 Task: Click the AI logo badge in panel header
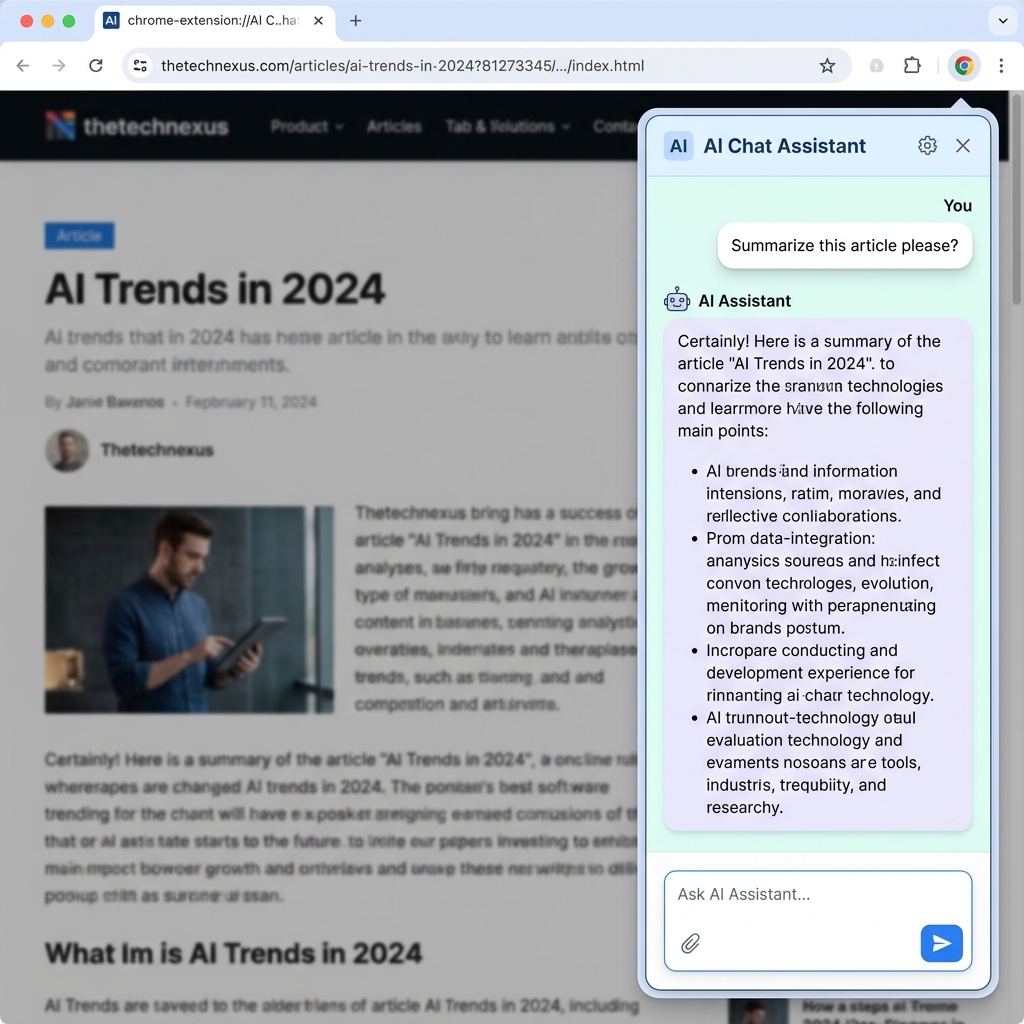(x=679, y=146)
